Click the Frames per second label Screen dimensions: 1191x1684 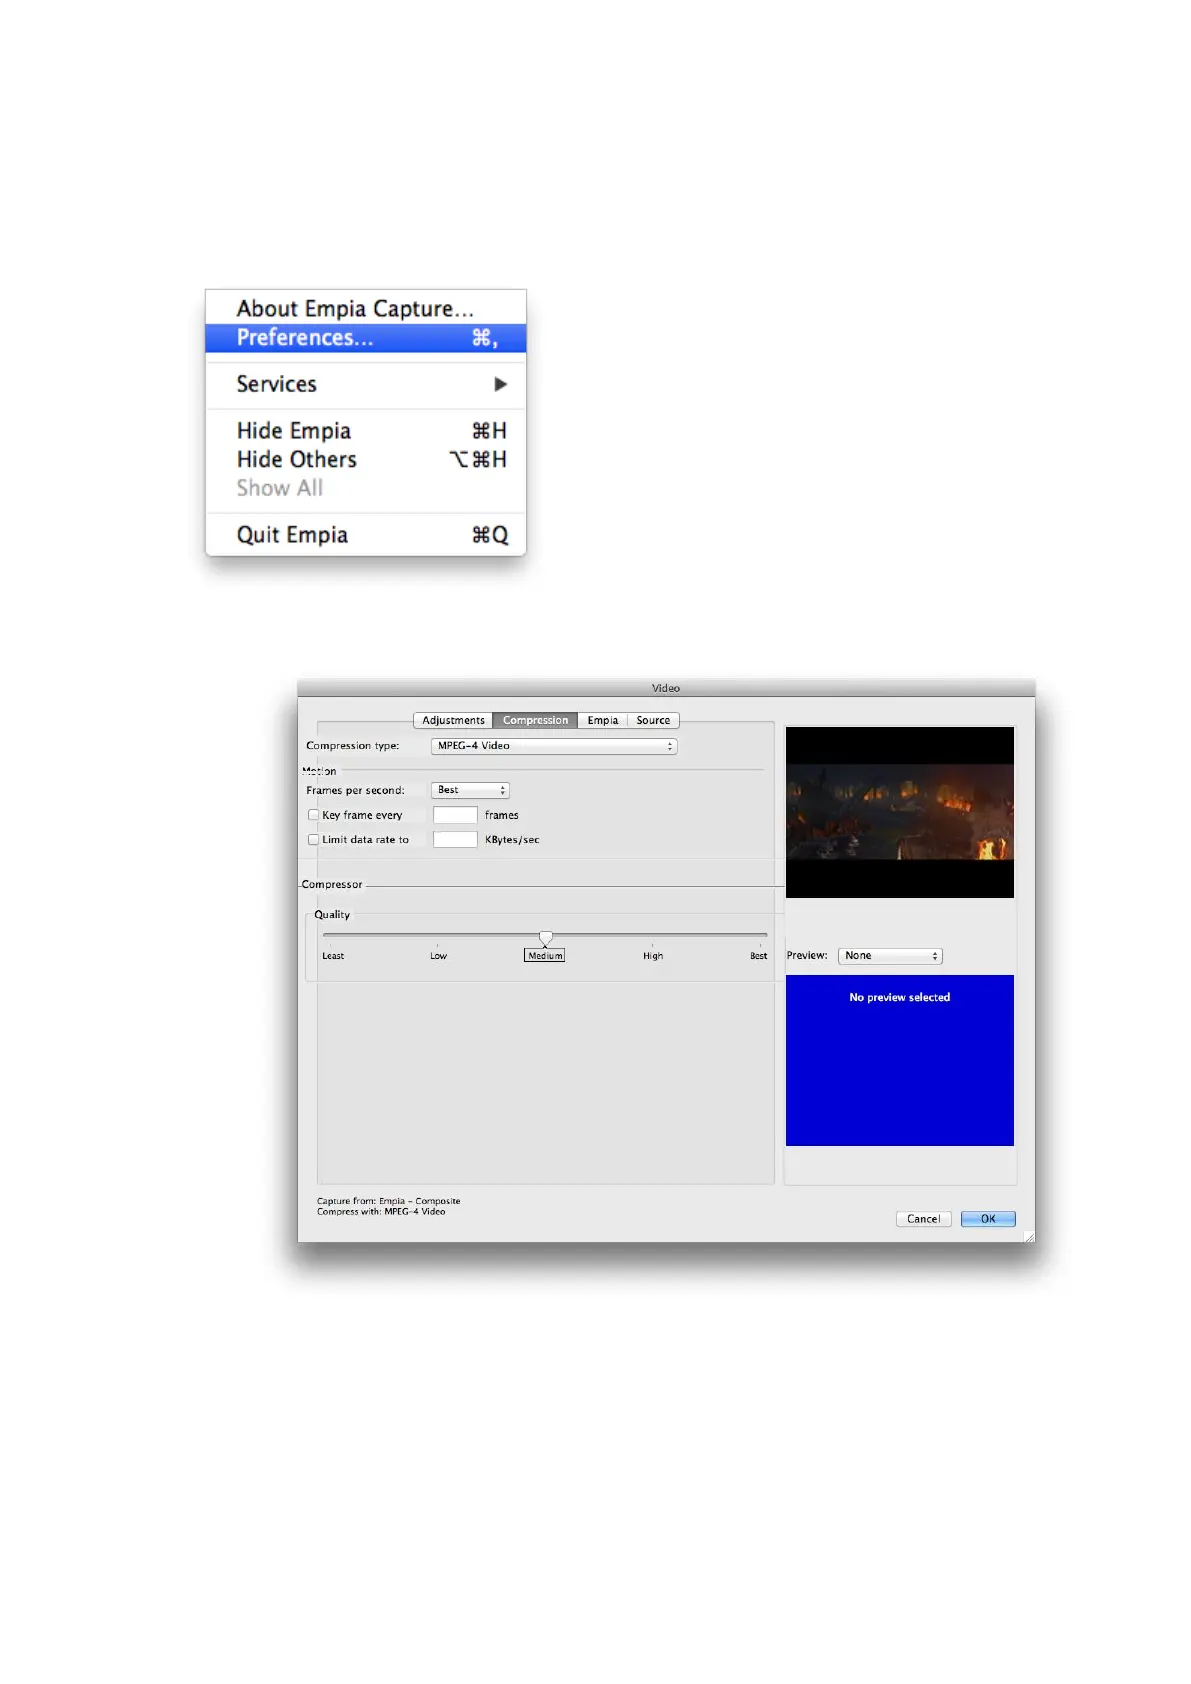pos(355,790)
